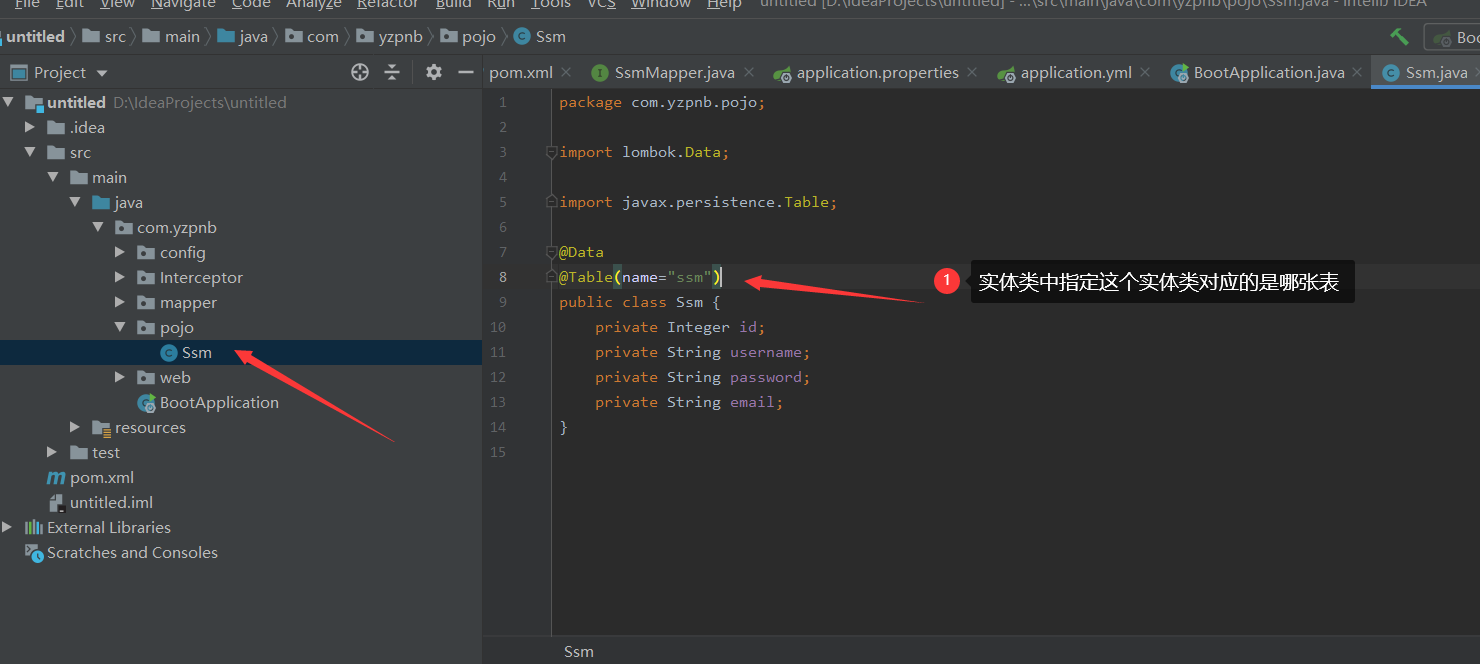The width and height of the screenshot is (1480, 664).
Task: Expand the web package
Action: (120, 377)
